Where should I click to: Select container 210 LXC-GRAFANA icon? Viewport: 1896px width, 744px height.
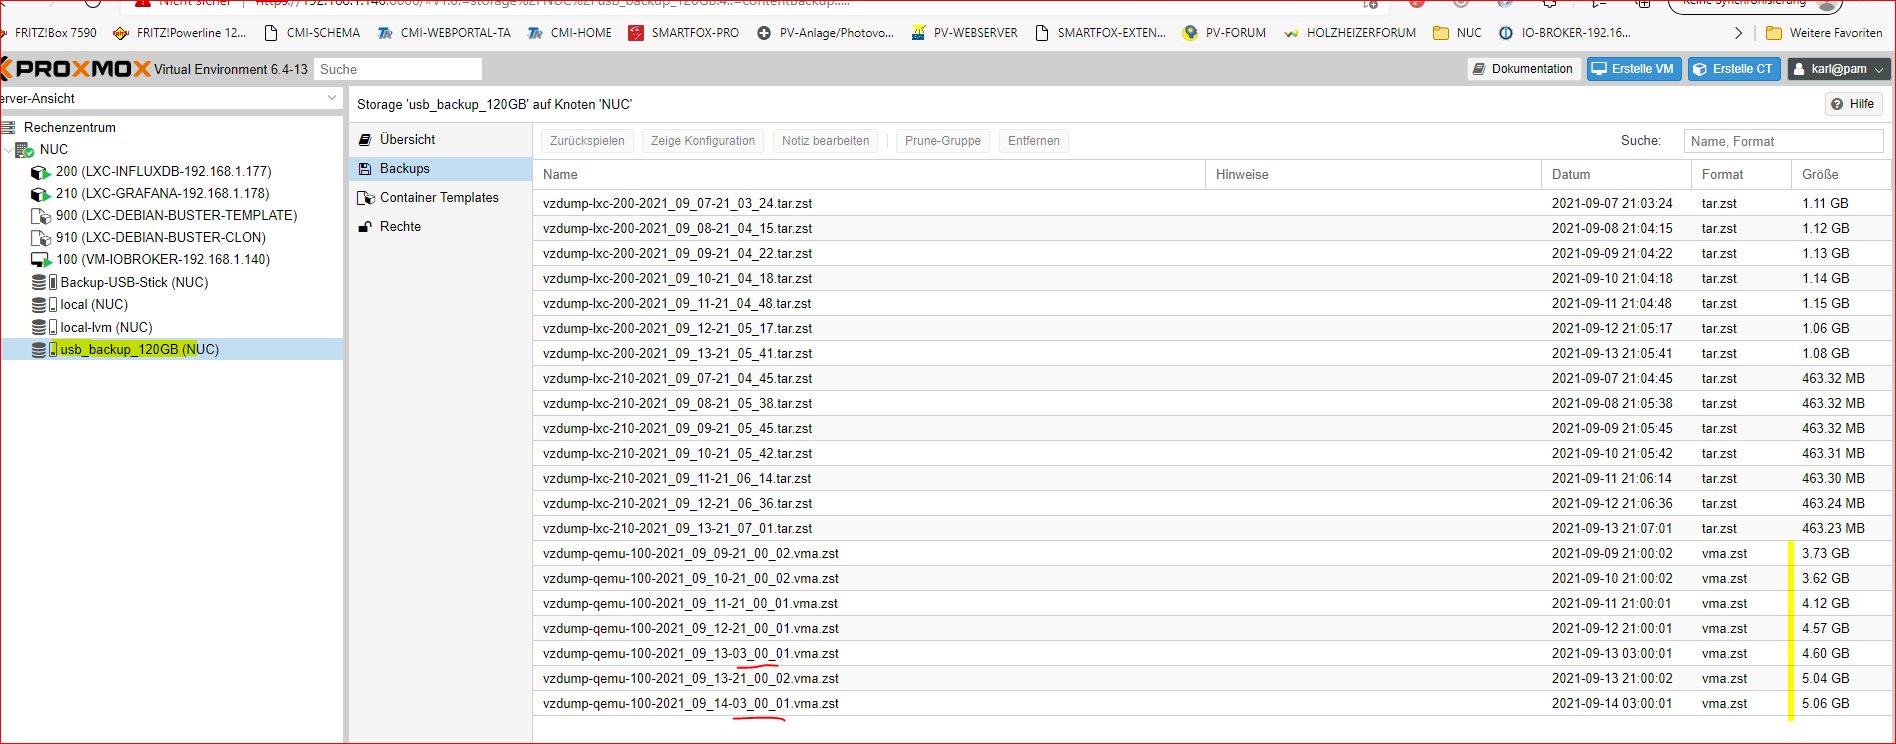[40, 194]
